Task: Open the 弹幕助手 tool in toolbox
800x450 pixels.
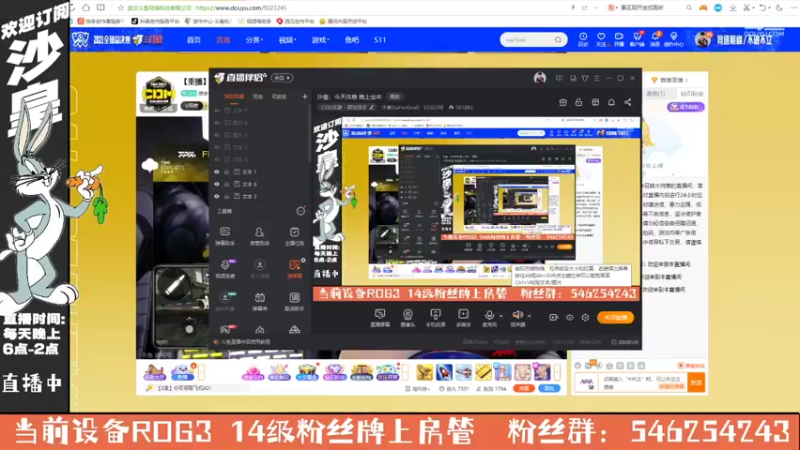Action: pyautogui.click(x=225, y=236)
